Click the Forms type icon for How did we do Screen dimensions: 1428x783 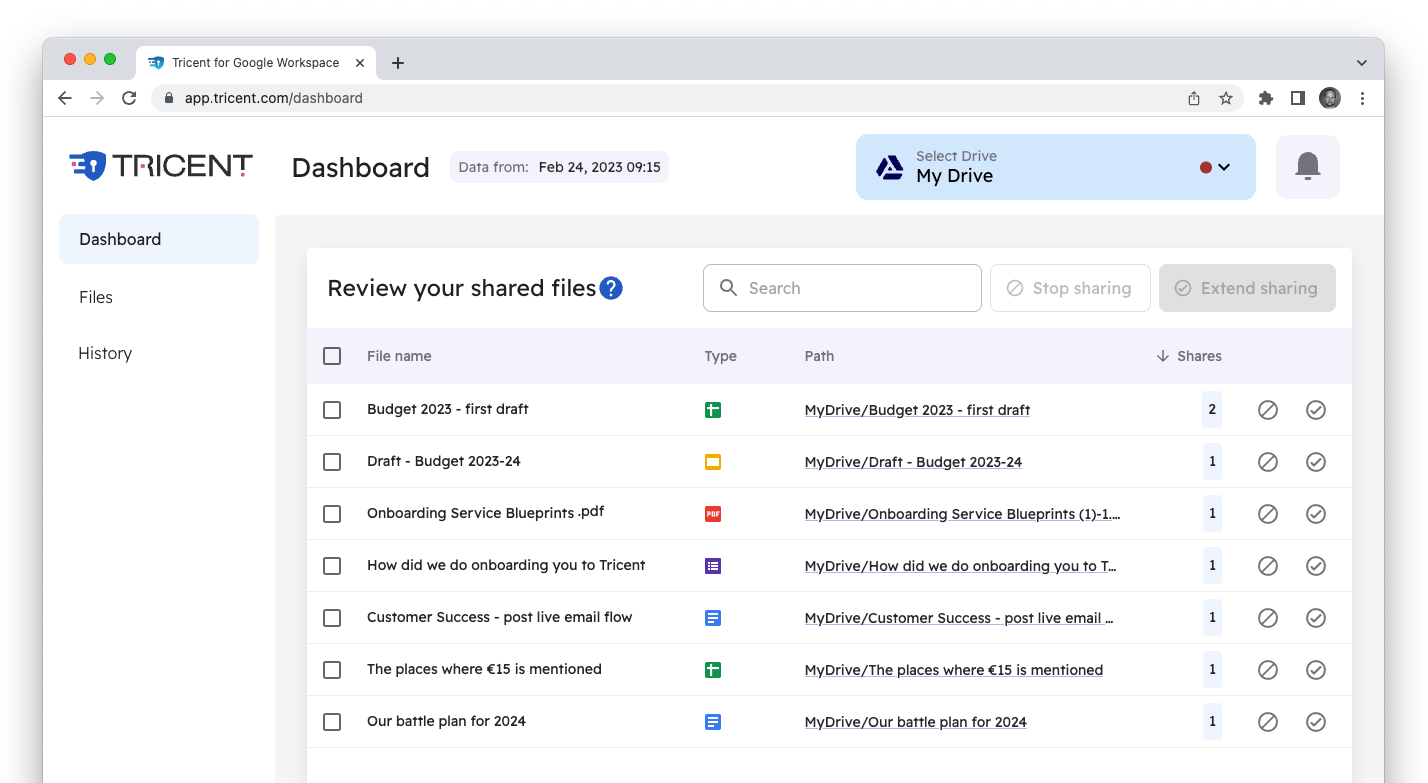click(713, 566)
